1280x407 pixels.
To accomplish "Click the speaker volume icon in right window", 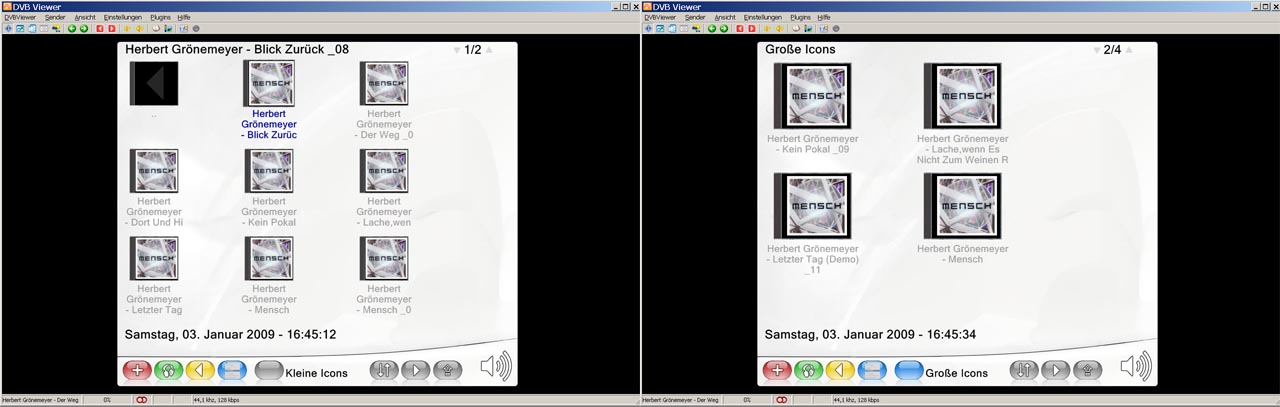I will [1136, 368].
